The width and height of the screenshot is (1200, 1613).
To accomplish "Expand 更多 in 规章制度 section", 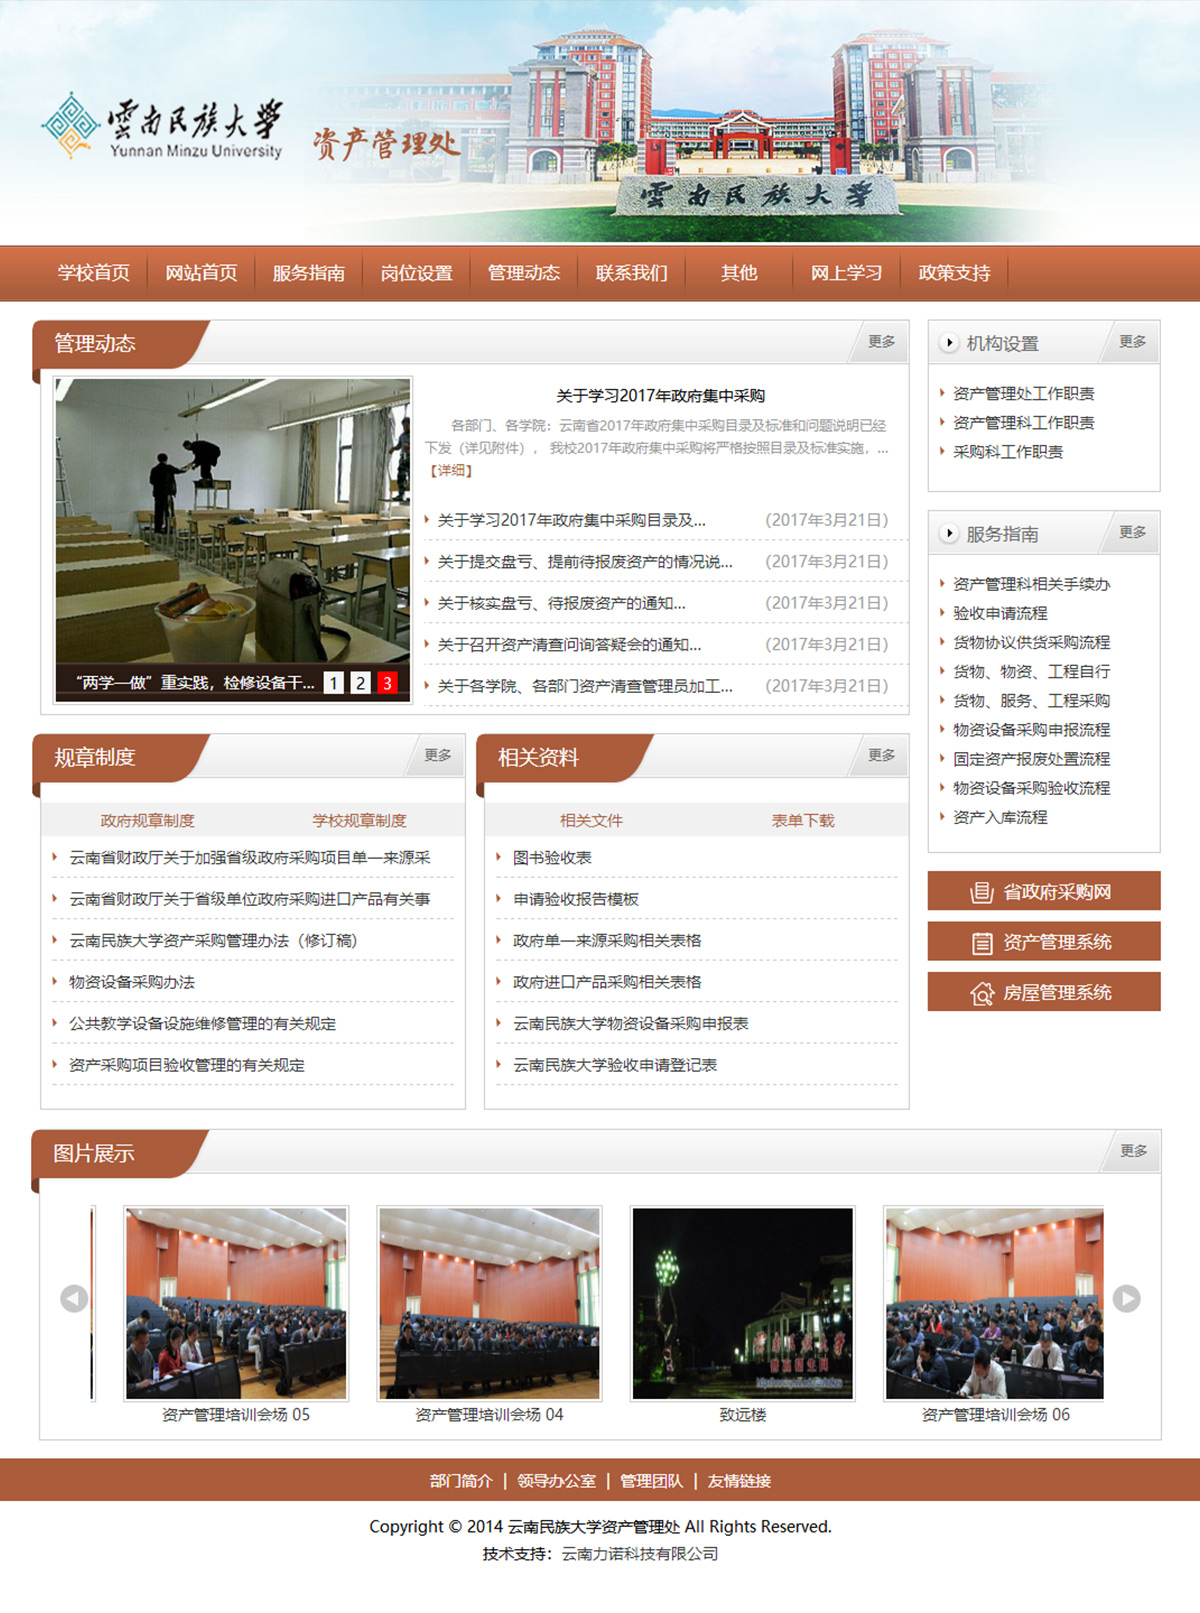I will [x=437, y=756].
